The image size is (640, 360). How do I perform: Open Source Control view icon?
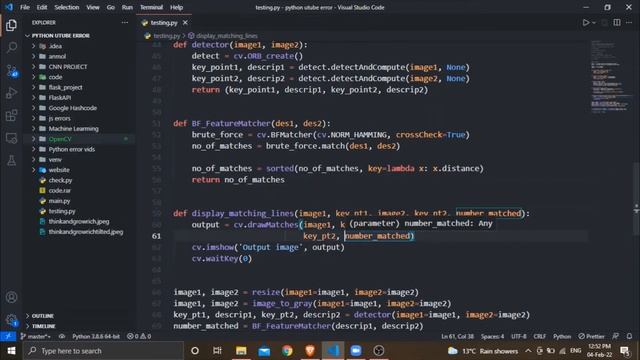tap(11, 71)
